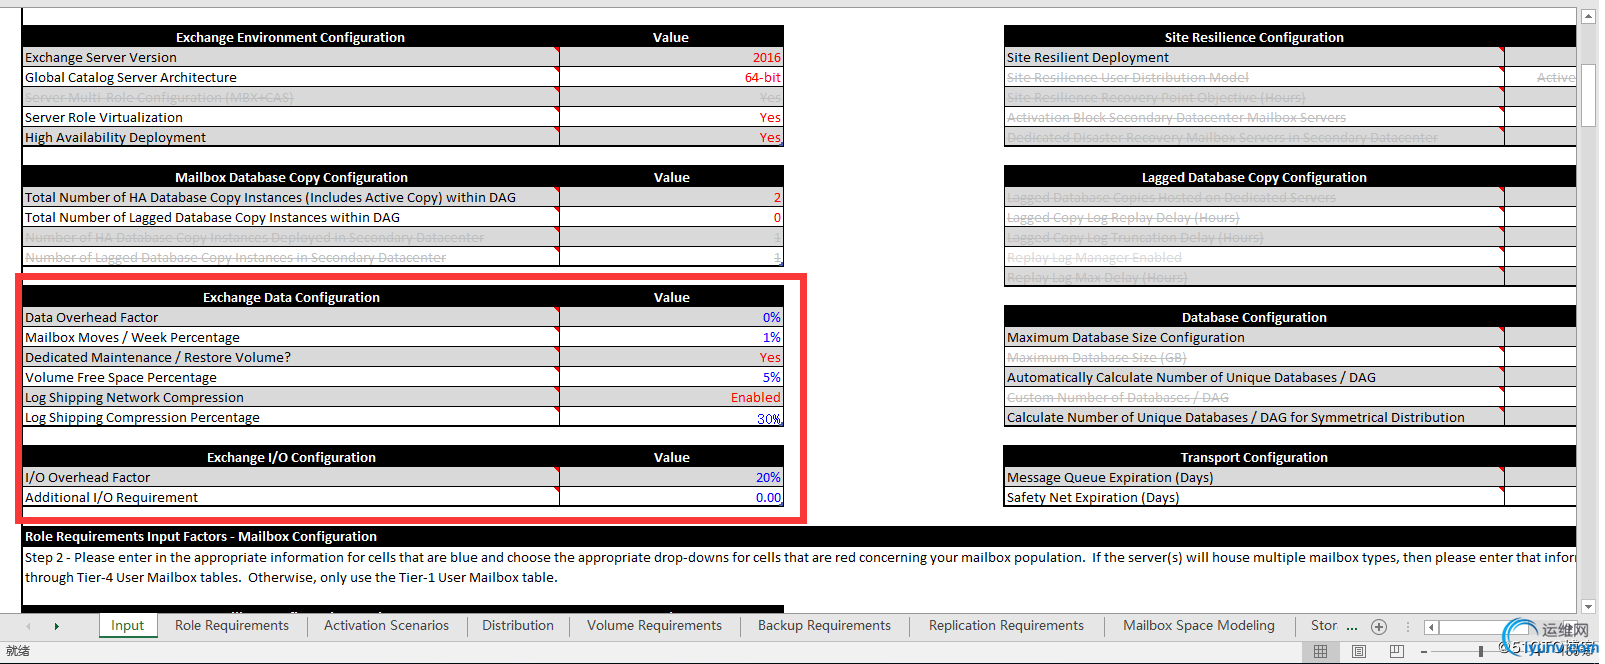Image resolution: width=1605 pixels, height=664 pixels.
Task: Click Exchange Data Configuration header
Action: coord(291,297)
